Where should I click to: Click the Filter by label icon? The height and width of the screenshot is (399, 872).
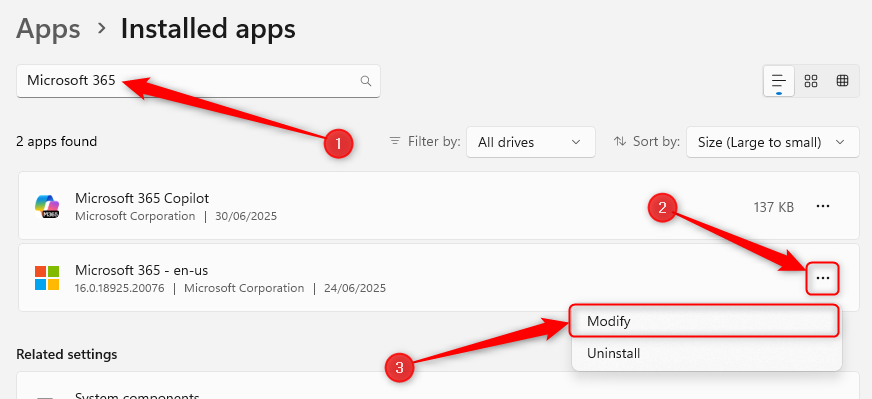point(395,141)
